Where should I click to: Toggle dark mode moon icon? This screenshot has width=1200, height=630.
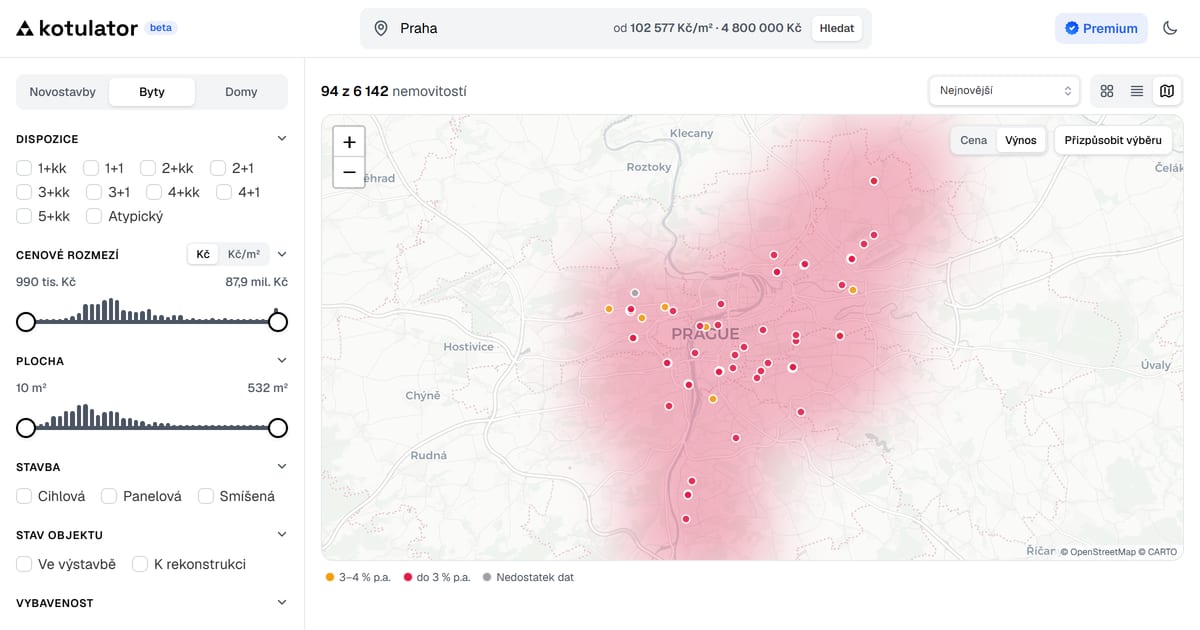[x=1171, y=28]
